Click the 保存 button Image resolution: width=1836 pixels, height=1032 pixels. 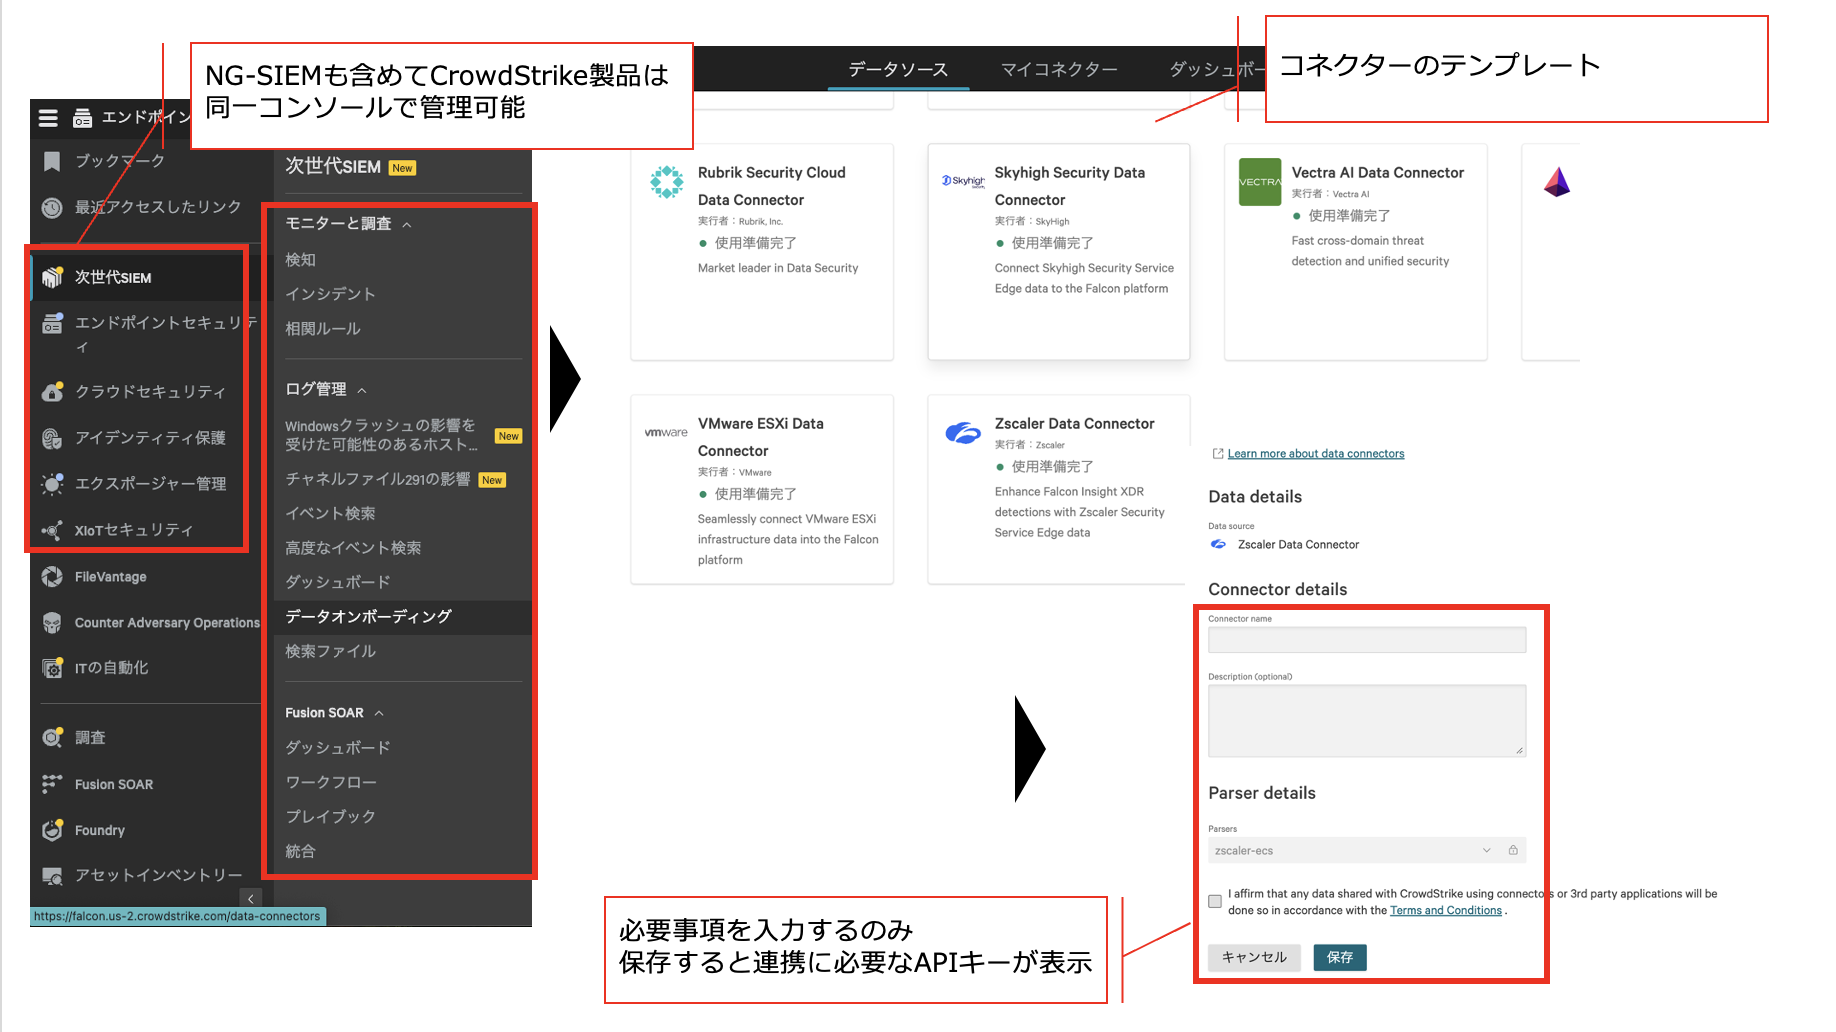1339,958
